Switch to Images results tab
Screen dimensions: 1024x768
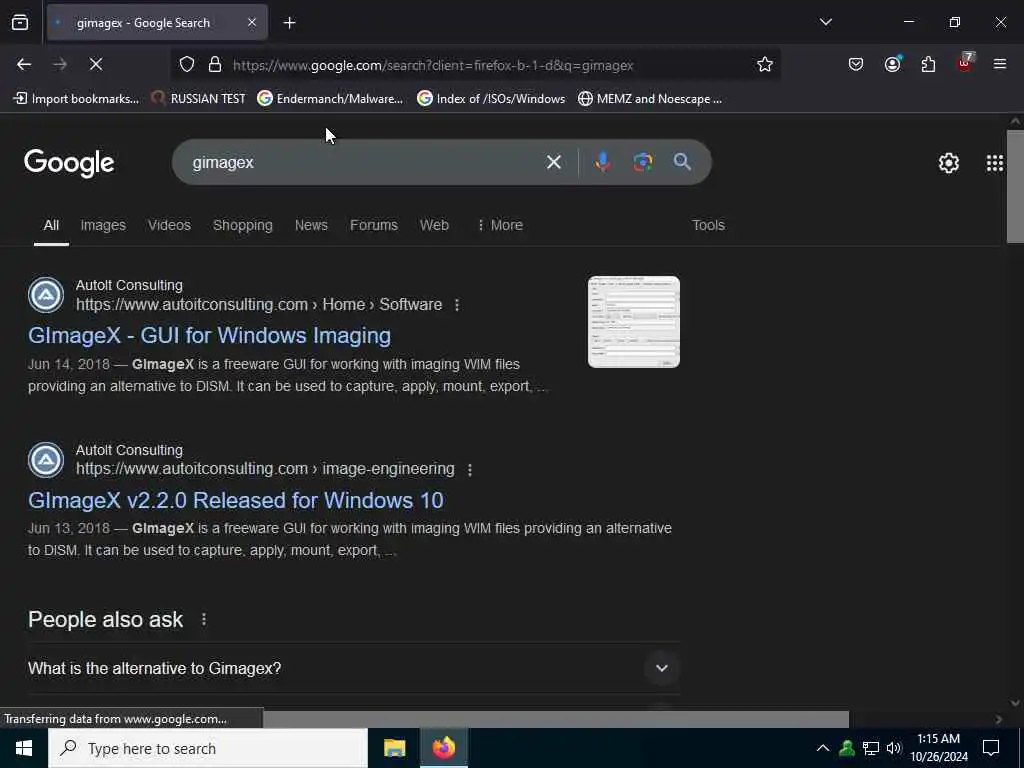(x=103, y=225)
